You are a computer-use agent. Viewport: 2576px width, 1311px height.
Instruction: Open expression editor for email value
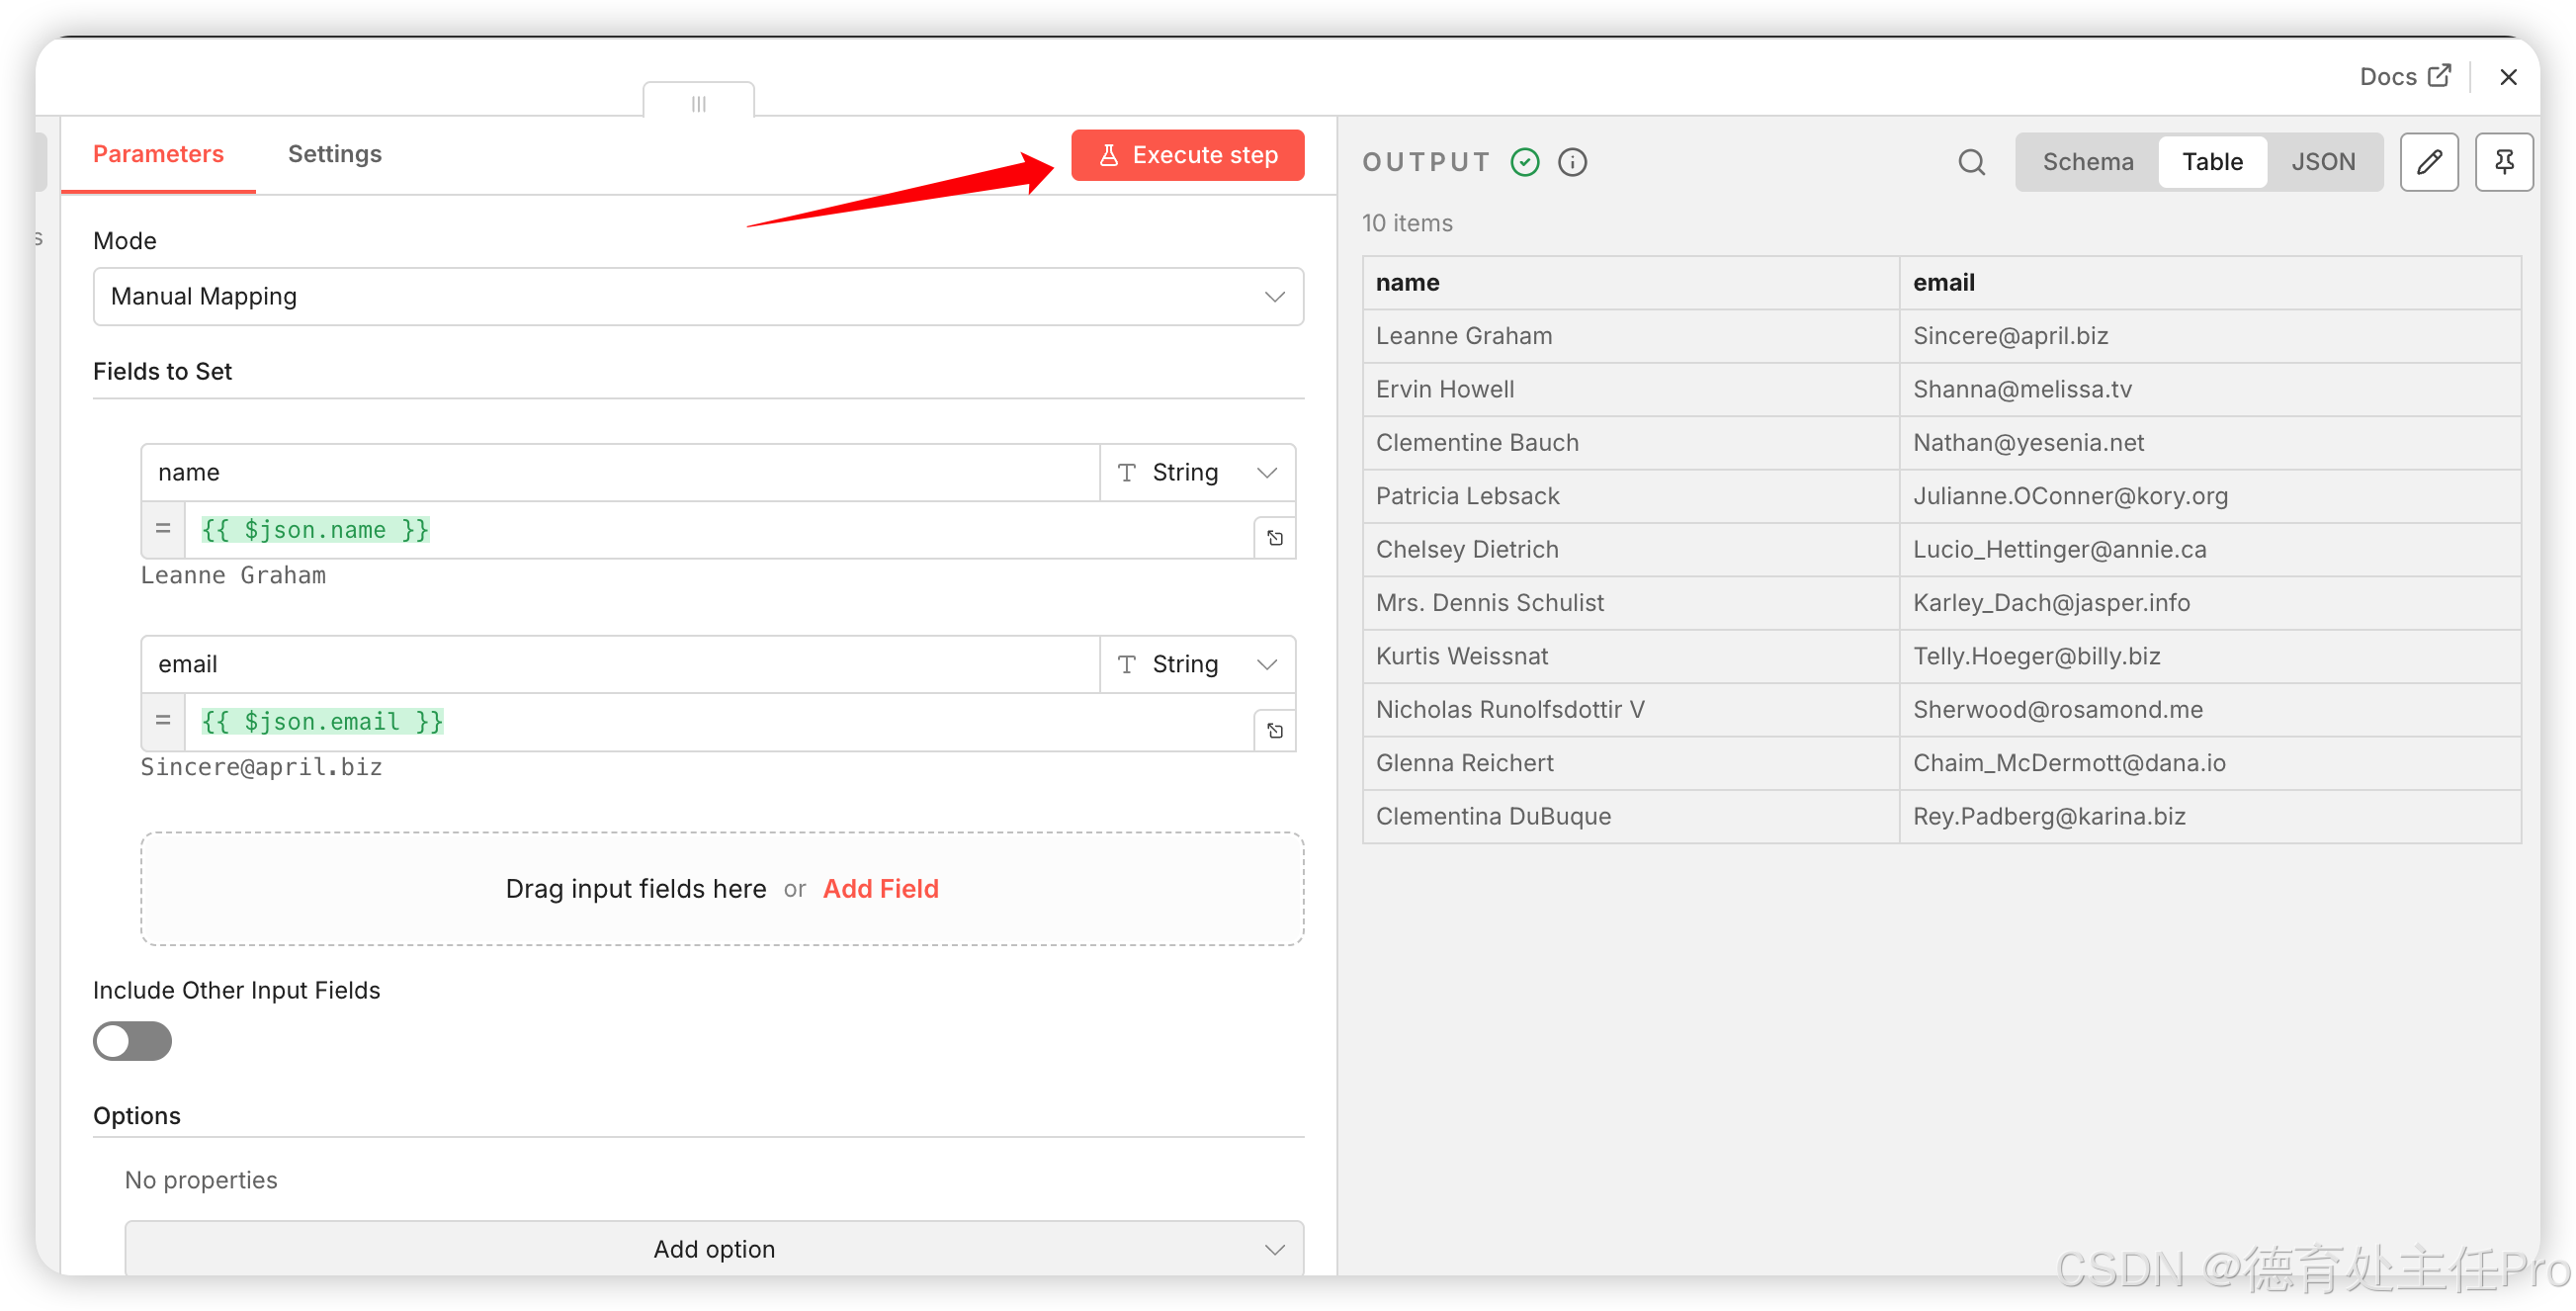click(x=1275, y=730)
